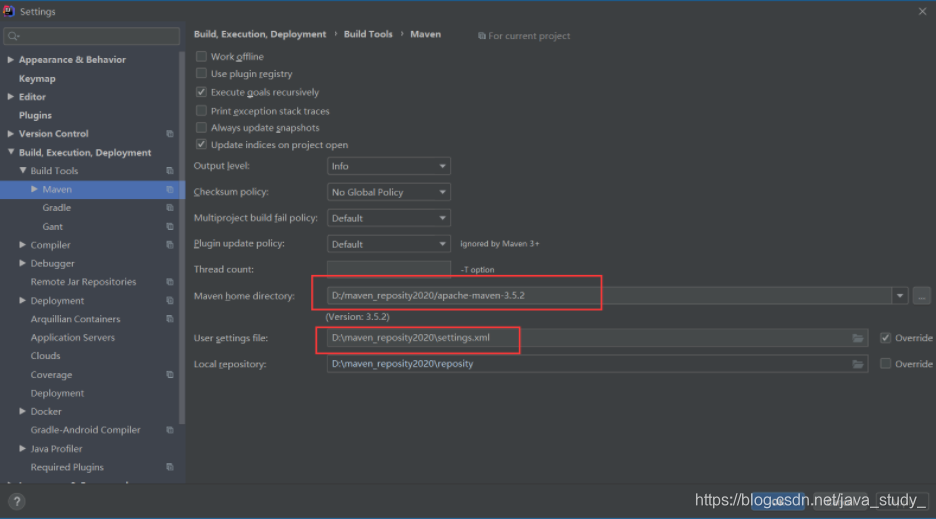Image resolution: width=936 pixels, height=519 pixels.
Task: Click the project-level icon next to Gradle-Android Compiler
Action: click(170, 430)
